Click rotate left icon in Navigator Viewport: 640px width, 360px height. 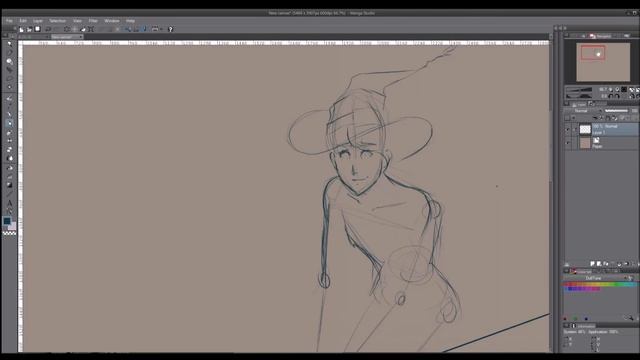(611, 96)
